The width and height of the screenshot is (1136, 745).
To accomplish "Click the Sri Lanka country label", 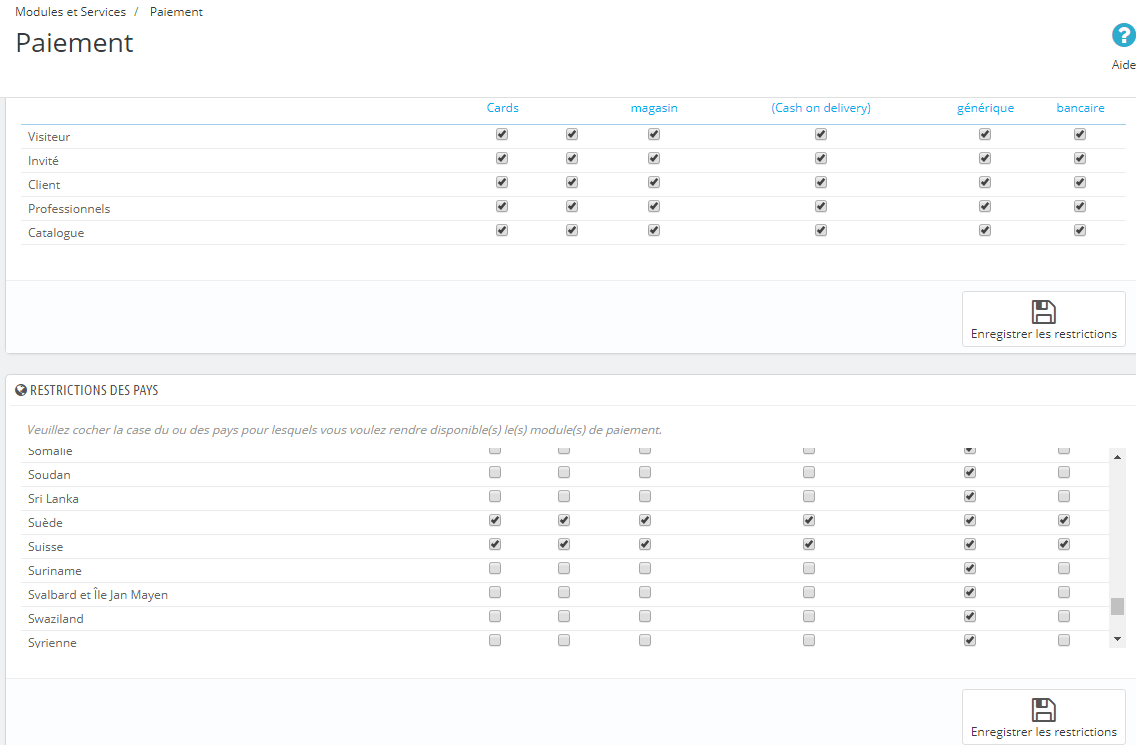I will click(x=53, y=499).
